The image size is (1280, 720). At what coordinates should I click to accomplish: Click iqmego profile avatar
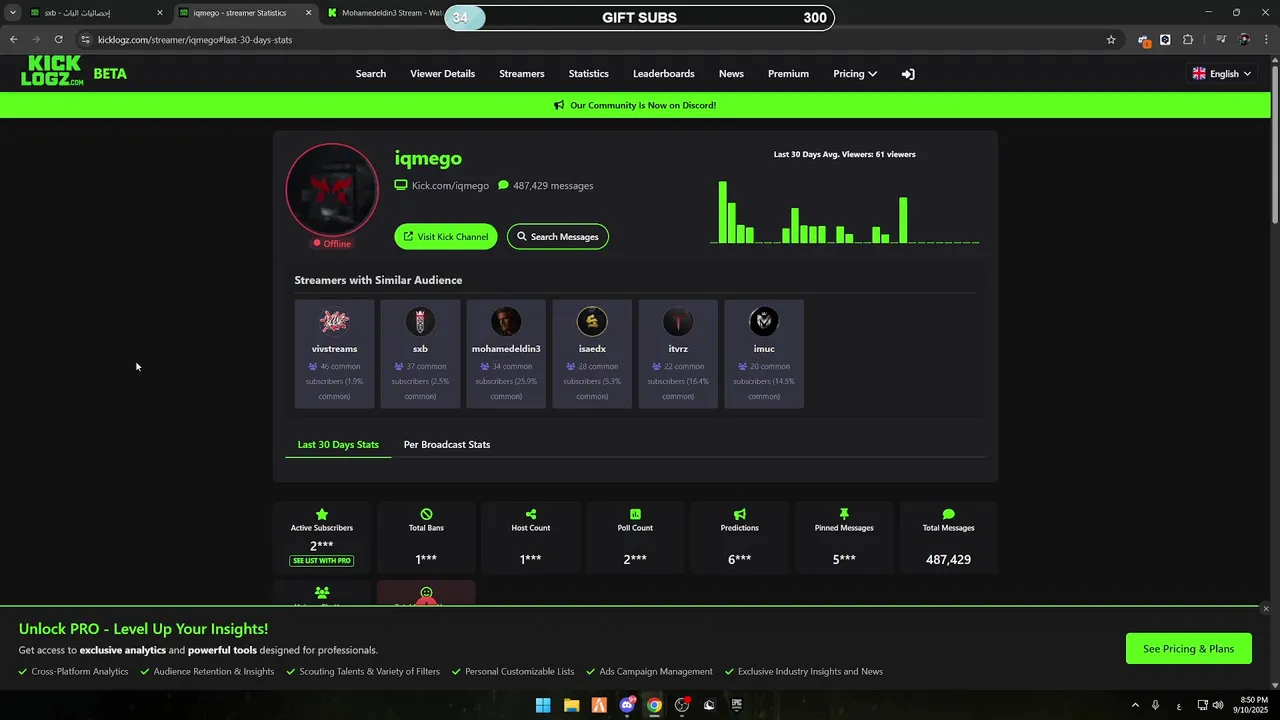point(332,190)
